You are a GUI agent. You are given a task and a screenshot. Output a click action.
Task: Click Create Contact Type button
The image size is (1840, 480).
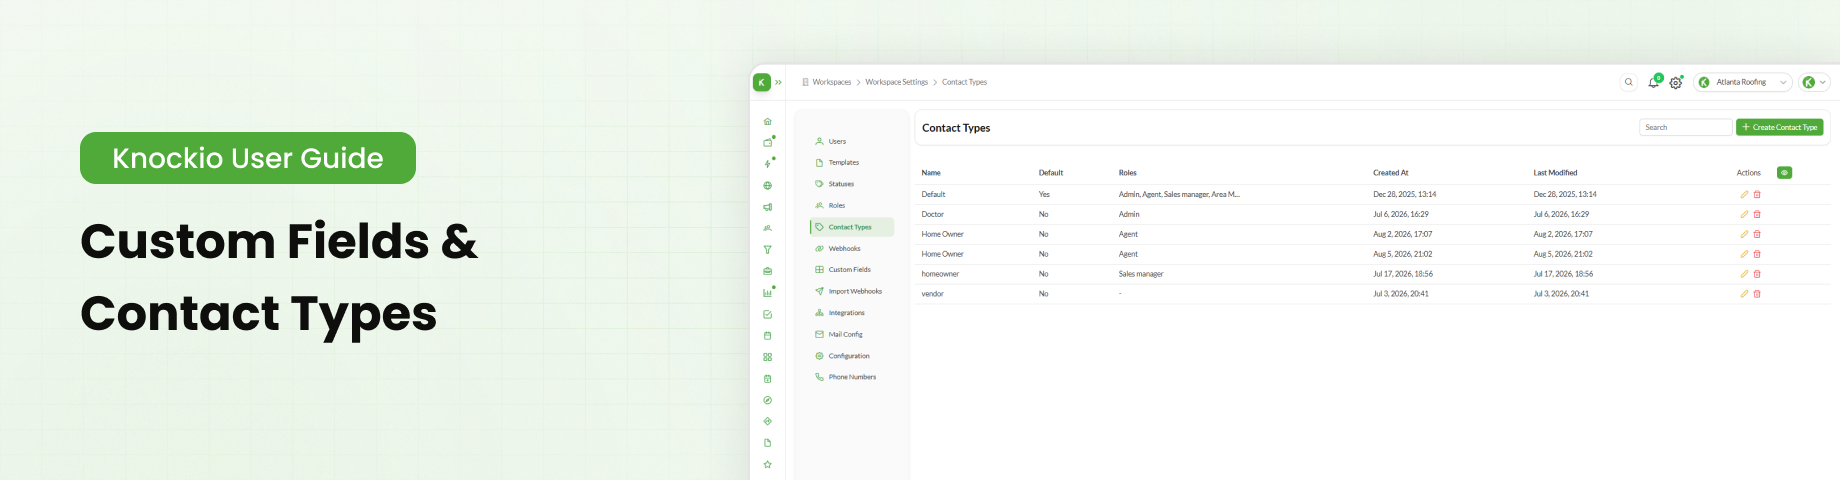(x=1780, y=127)
